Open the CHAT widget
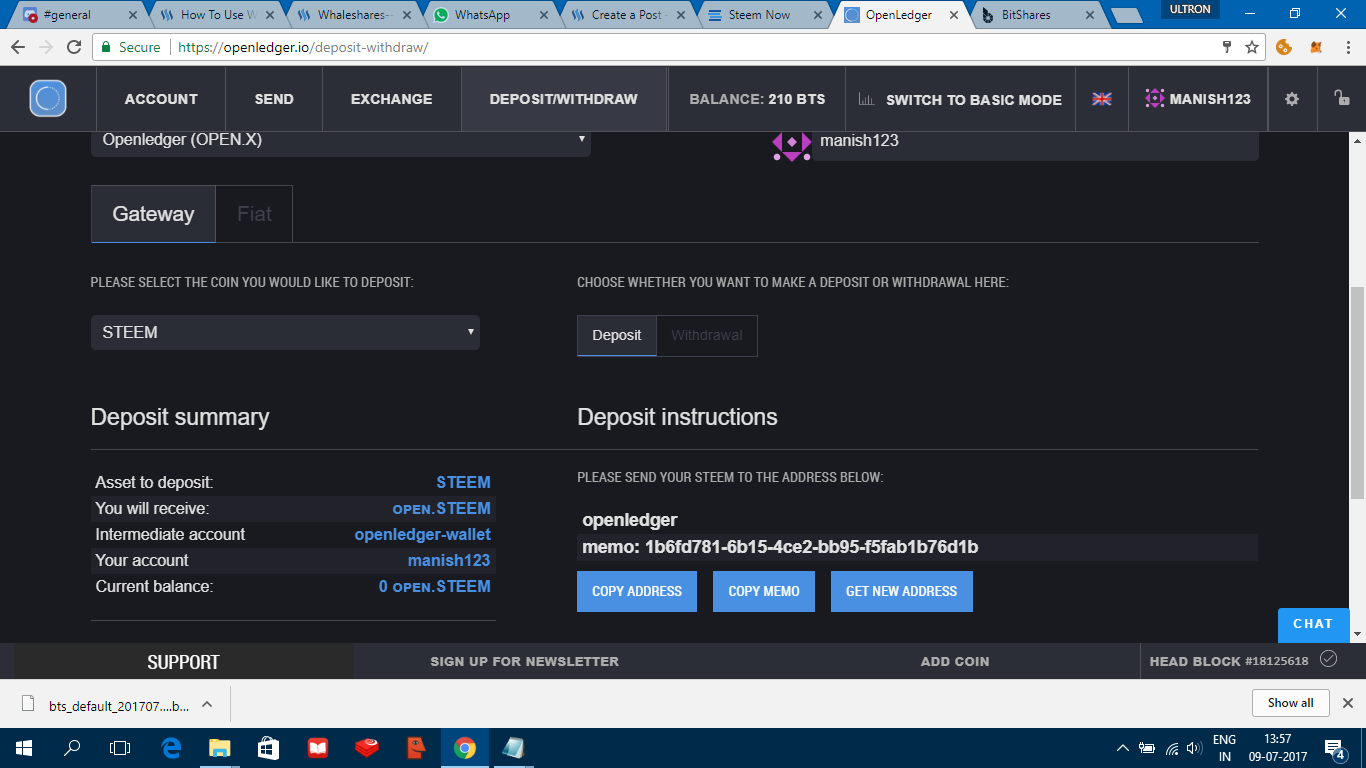Image resolution: width=1366 pixels, height=768 pixels. [x=1313, y=625]
